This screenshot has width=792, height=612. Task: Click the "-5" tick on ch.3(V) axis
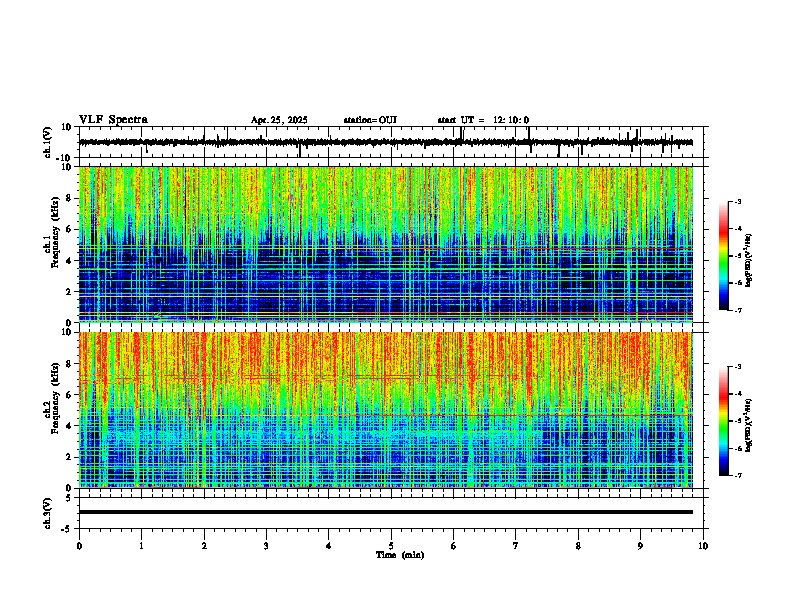pyautogui.click(x=68, y=529)
